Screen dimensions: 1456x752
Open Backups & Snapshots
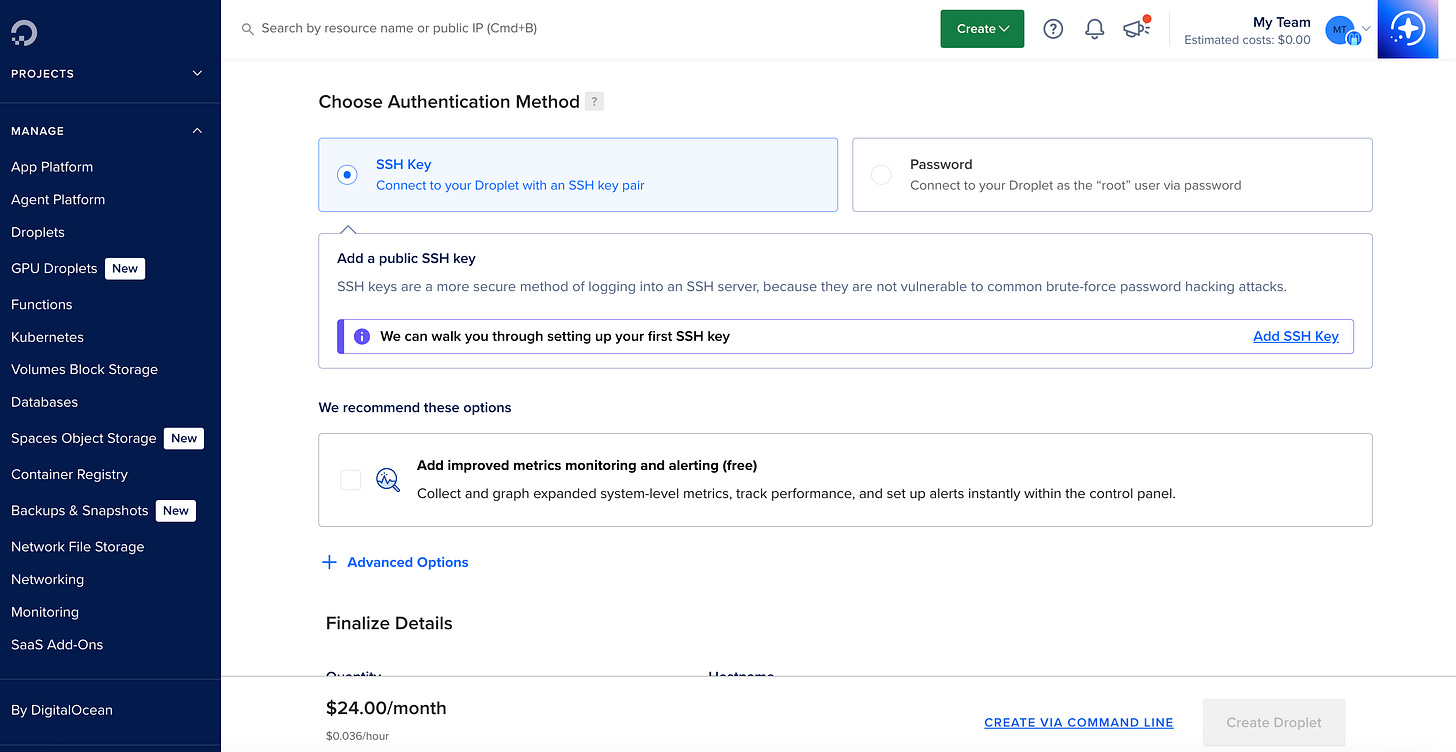80,510
